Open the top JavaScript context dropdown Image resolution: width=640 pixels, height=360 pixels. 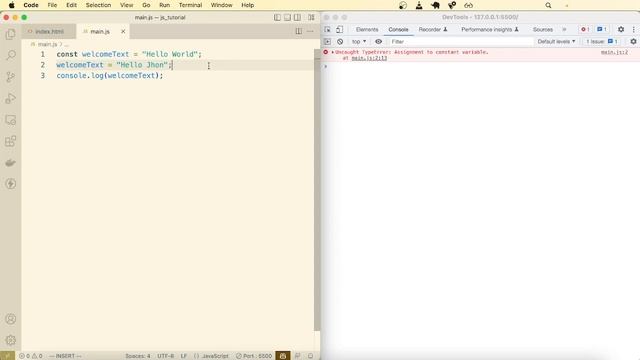click(359, 42)
